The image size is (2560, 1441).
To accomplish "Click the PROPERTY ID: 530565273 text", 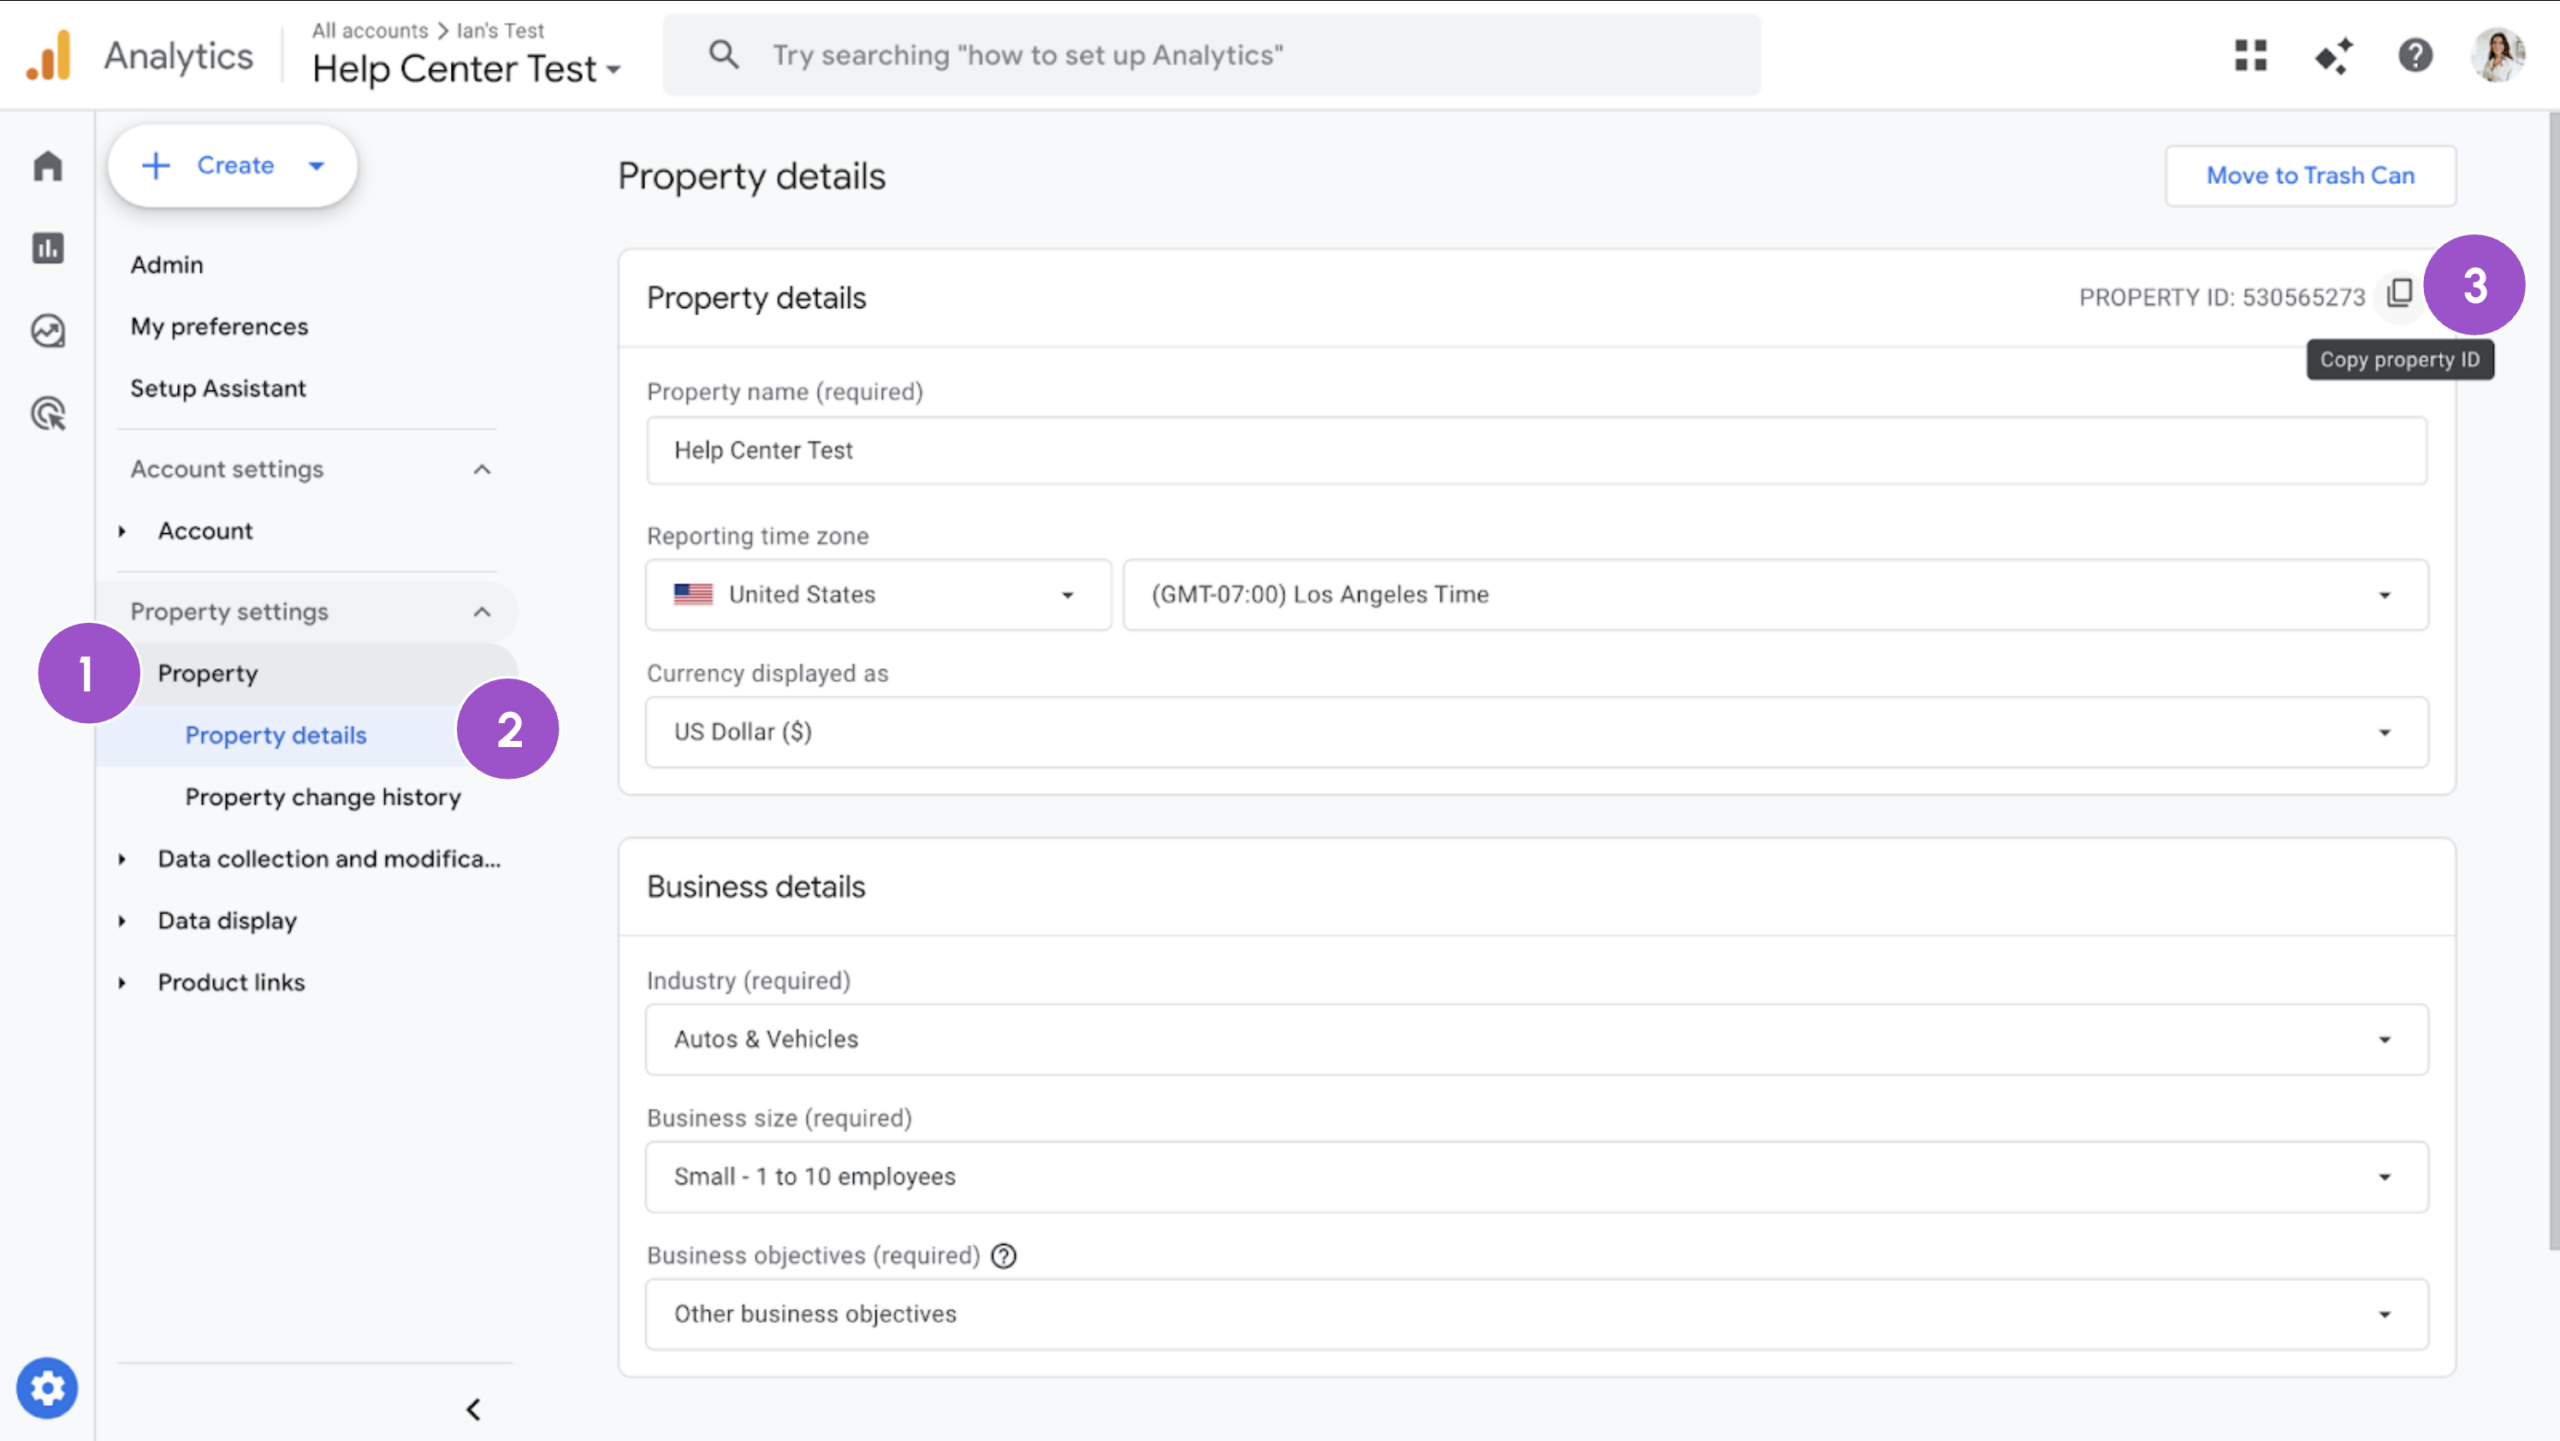I will (2222, 298).
